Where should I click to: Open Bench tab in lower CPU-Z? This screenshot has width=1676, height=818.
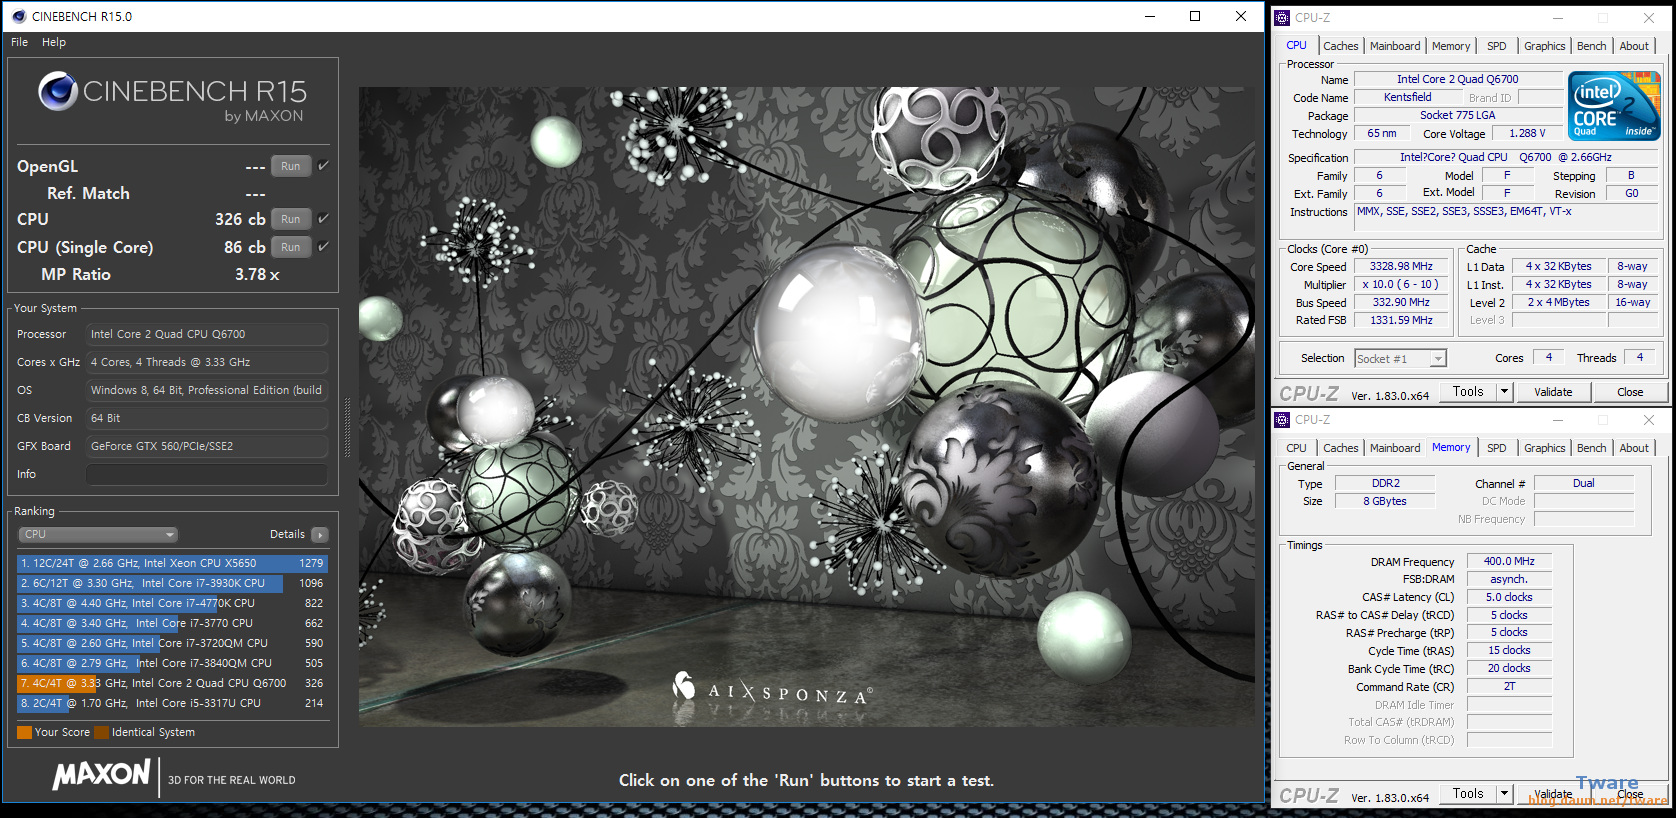point(1591,448)
